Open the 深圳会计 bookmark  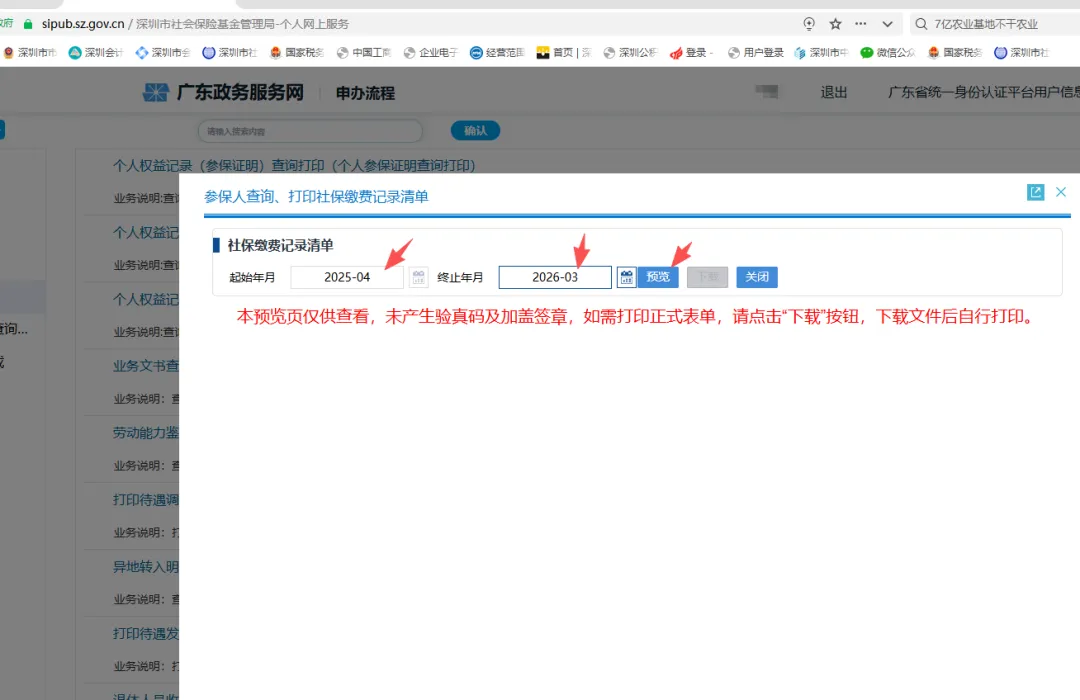click(x=96, y=52)
